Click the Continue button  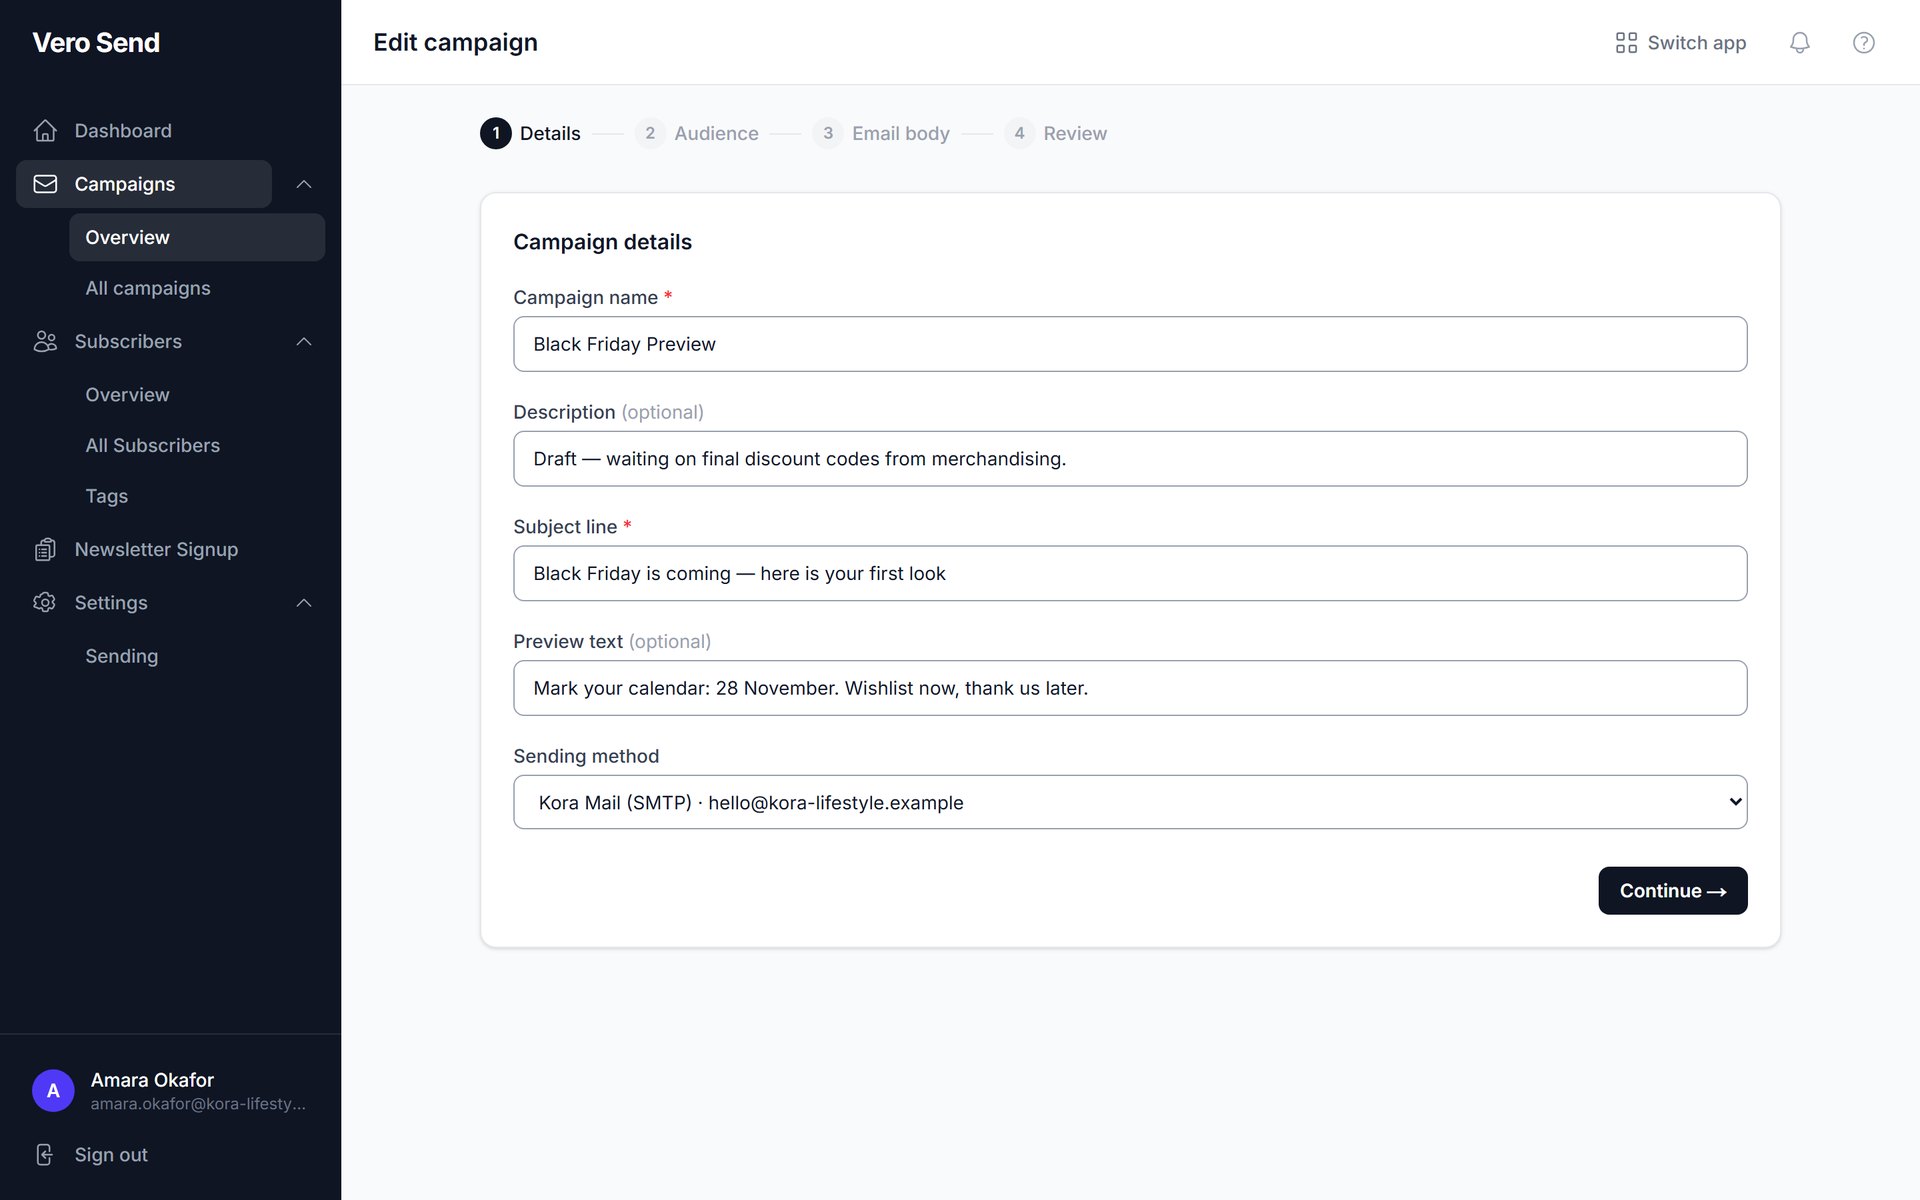1673,890
